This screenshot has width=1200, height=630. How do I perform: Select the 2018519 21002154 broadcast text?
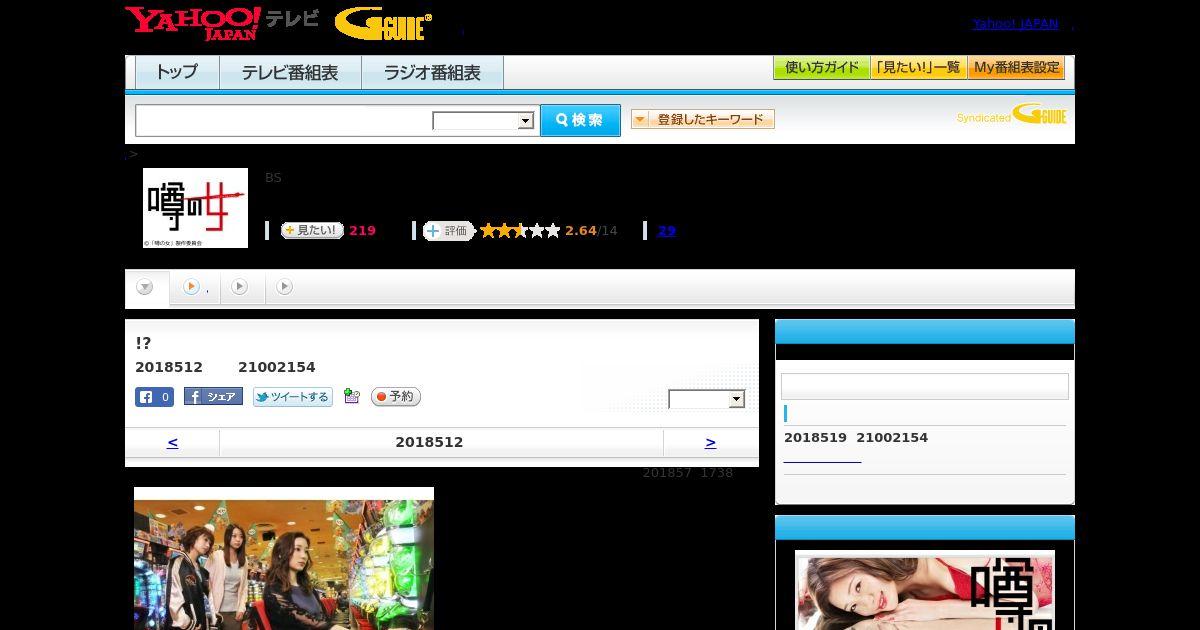(856, 438)
